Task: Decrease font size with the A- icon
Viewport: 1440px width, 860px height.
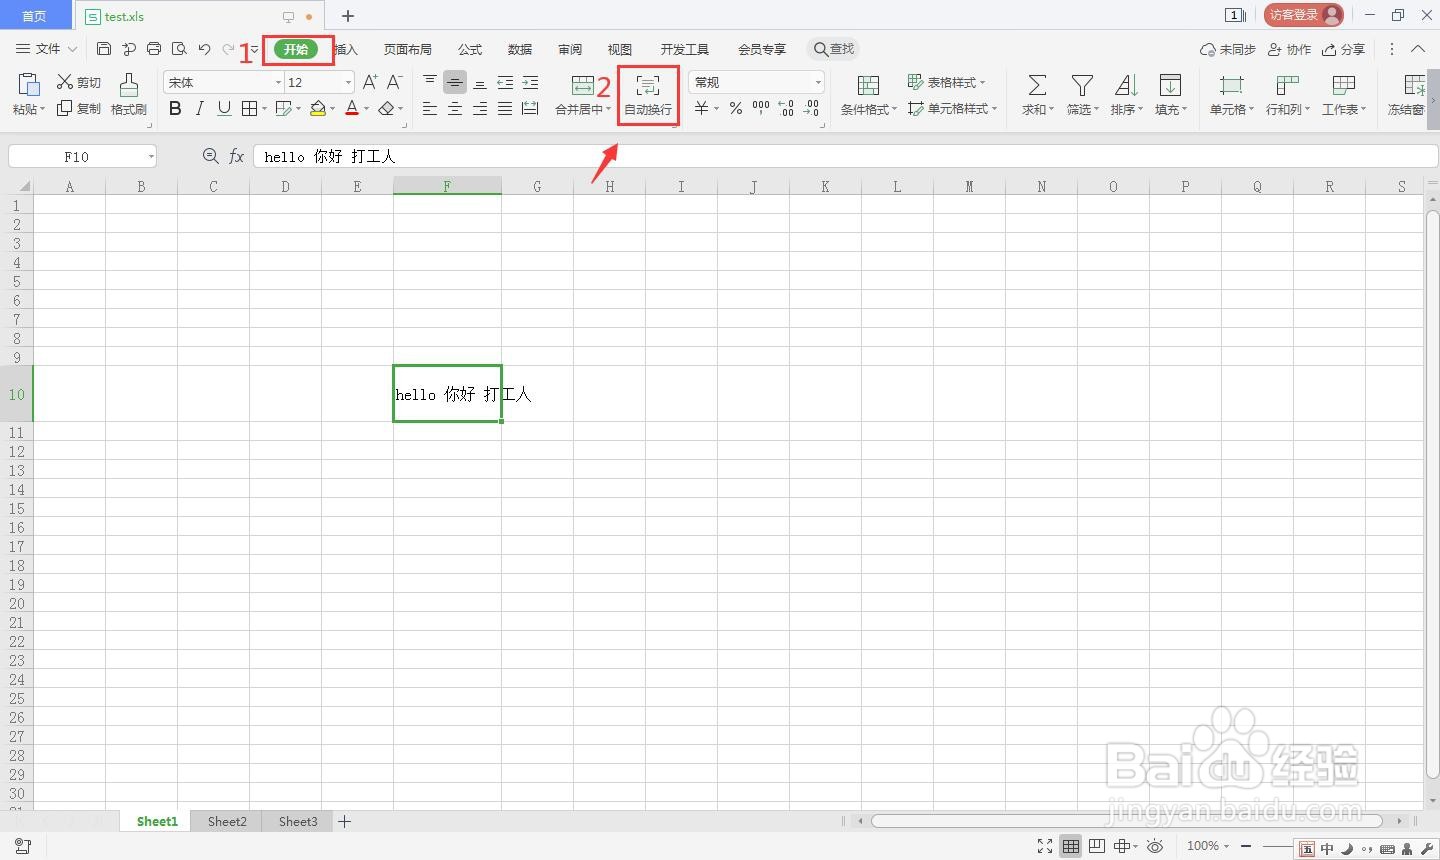Action: point(394,82)
